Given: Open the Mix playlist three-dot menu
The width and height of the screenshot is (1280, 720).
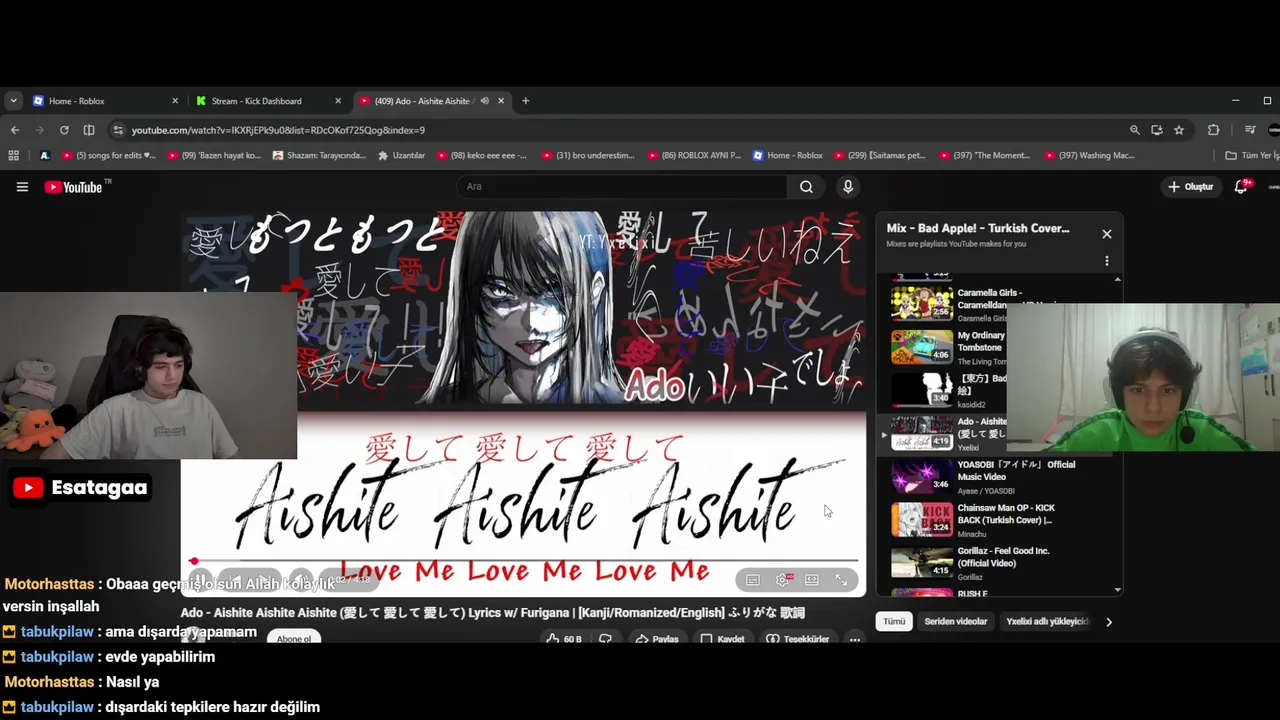Looking at the screenshot, I should click(1106, 261).
